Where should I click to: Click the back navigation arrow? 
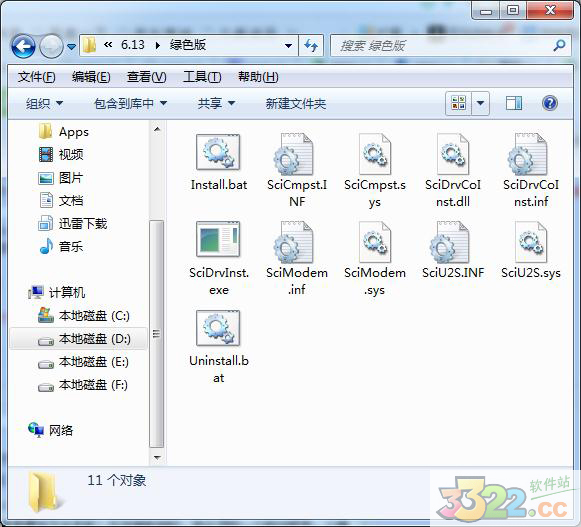pyautogui.click(x=23, y=46)
